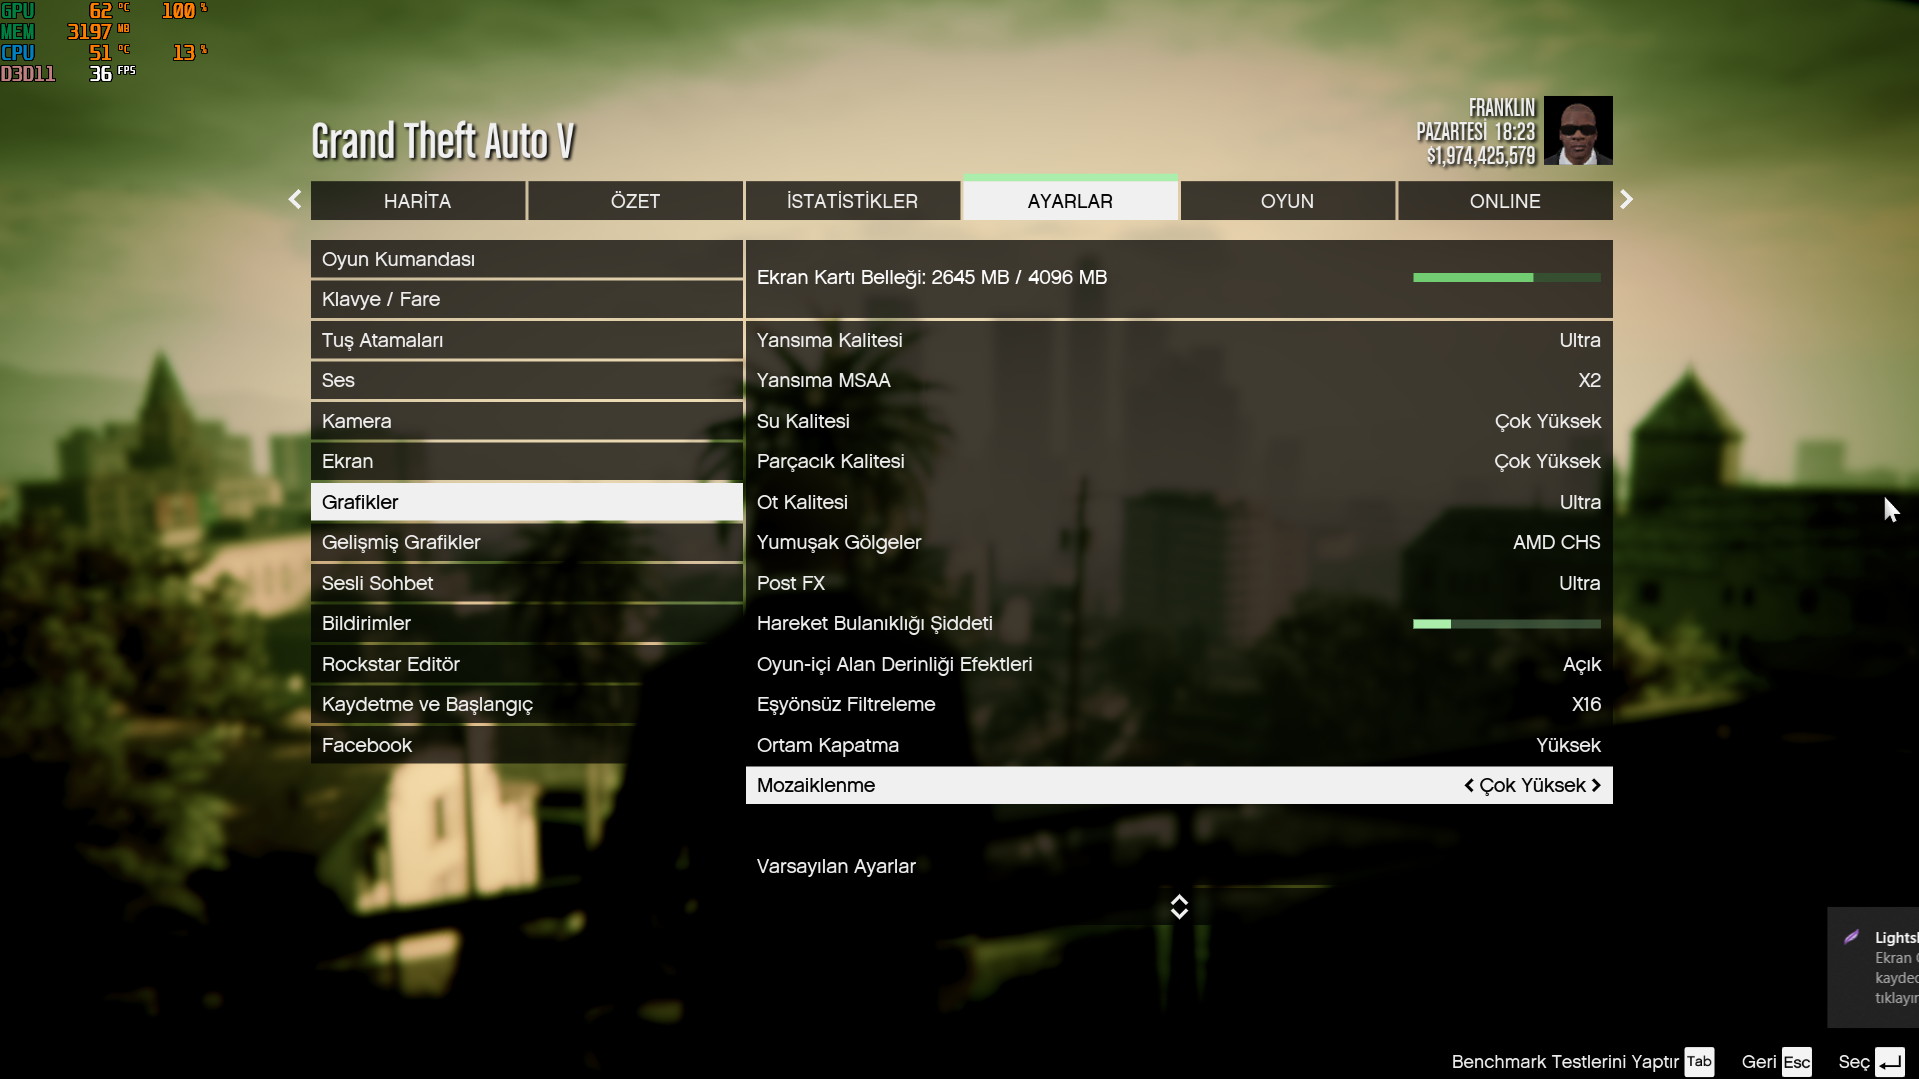
Task: Change Yumuşak Gölgeler setting
Action: [x=1179, y=542]
